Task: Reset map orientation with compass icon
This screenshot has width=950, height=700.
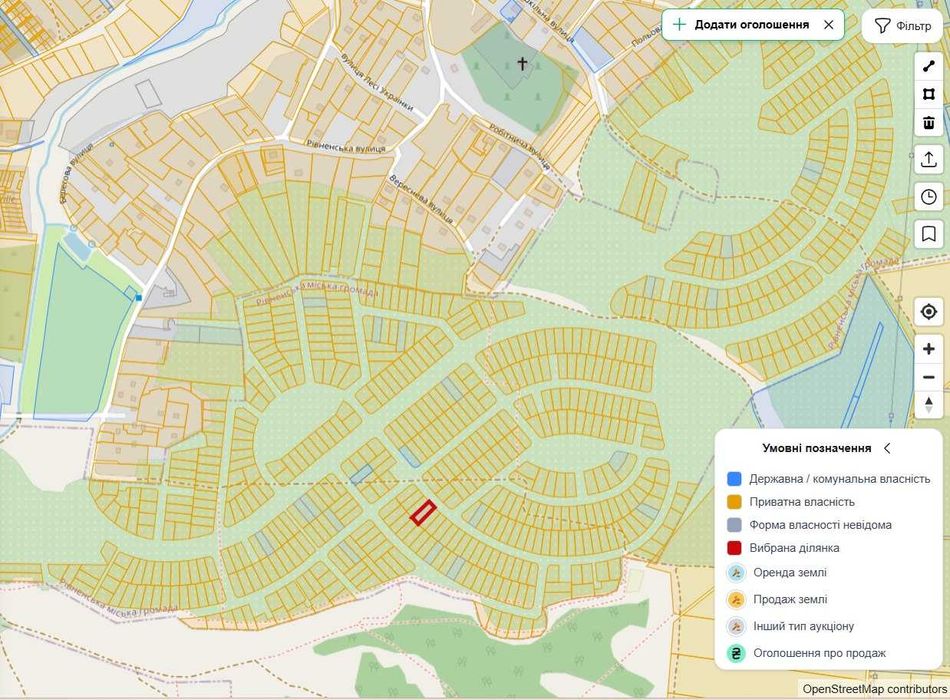Action: coord(928,405)
